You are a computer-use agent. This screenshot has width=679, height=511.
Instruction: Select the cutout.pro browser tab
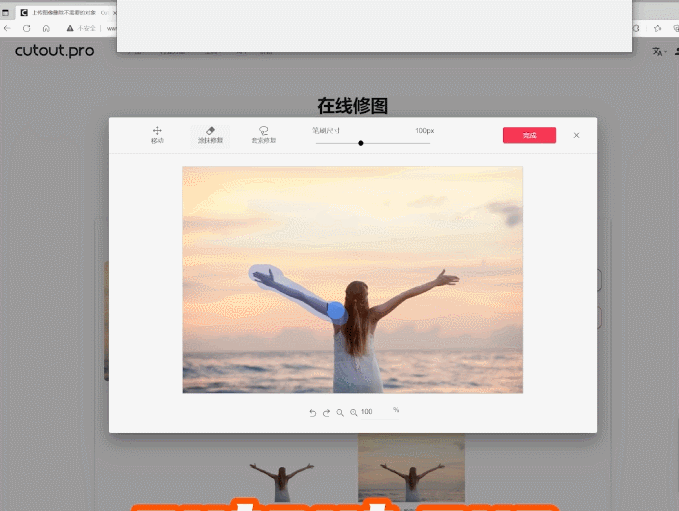point(68,13)
